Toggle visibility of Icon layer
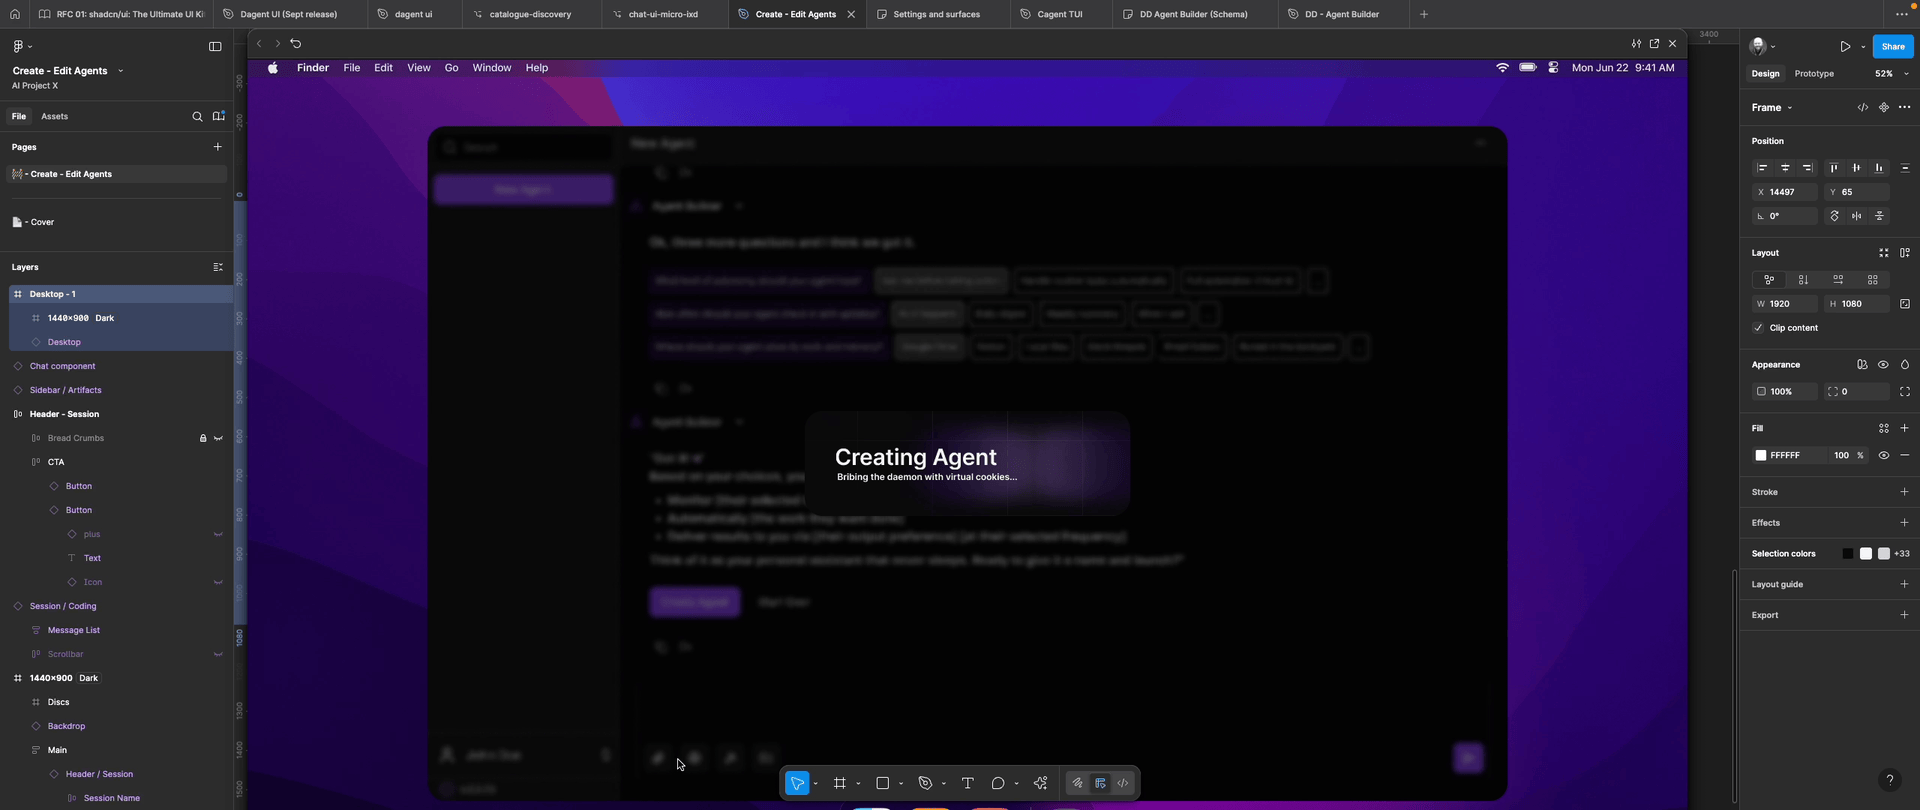The width and height of the screenshot is (1920, 810). [x=218, y=582]
